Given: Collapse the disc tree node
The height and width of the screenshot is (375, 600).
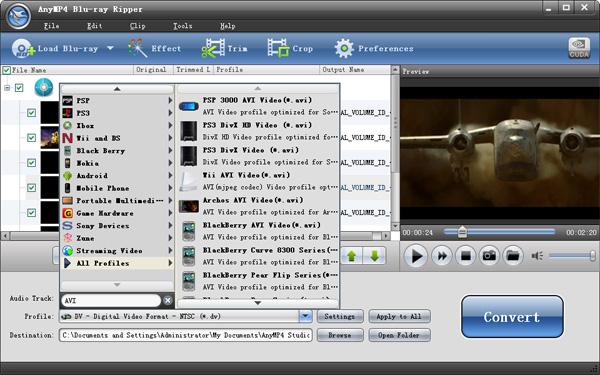Looking at the screenshot, I should point(7,88).
